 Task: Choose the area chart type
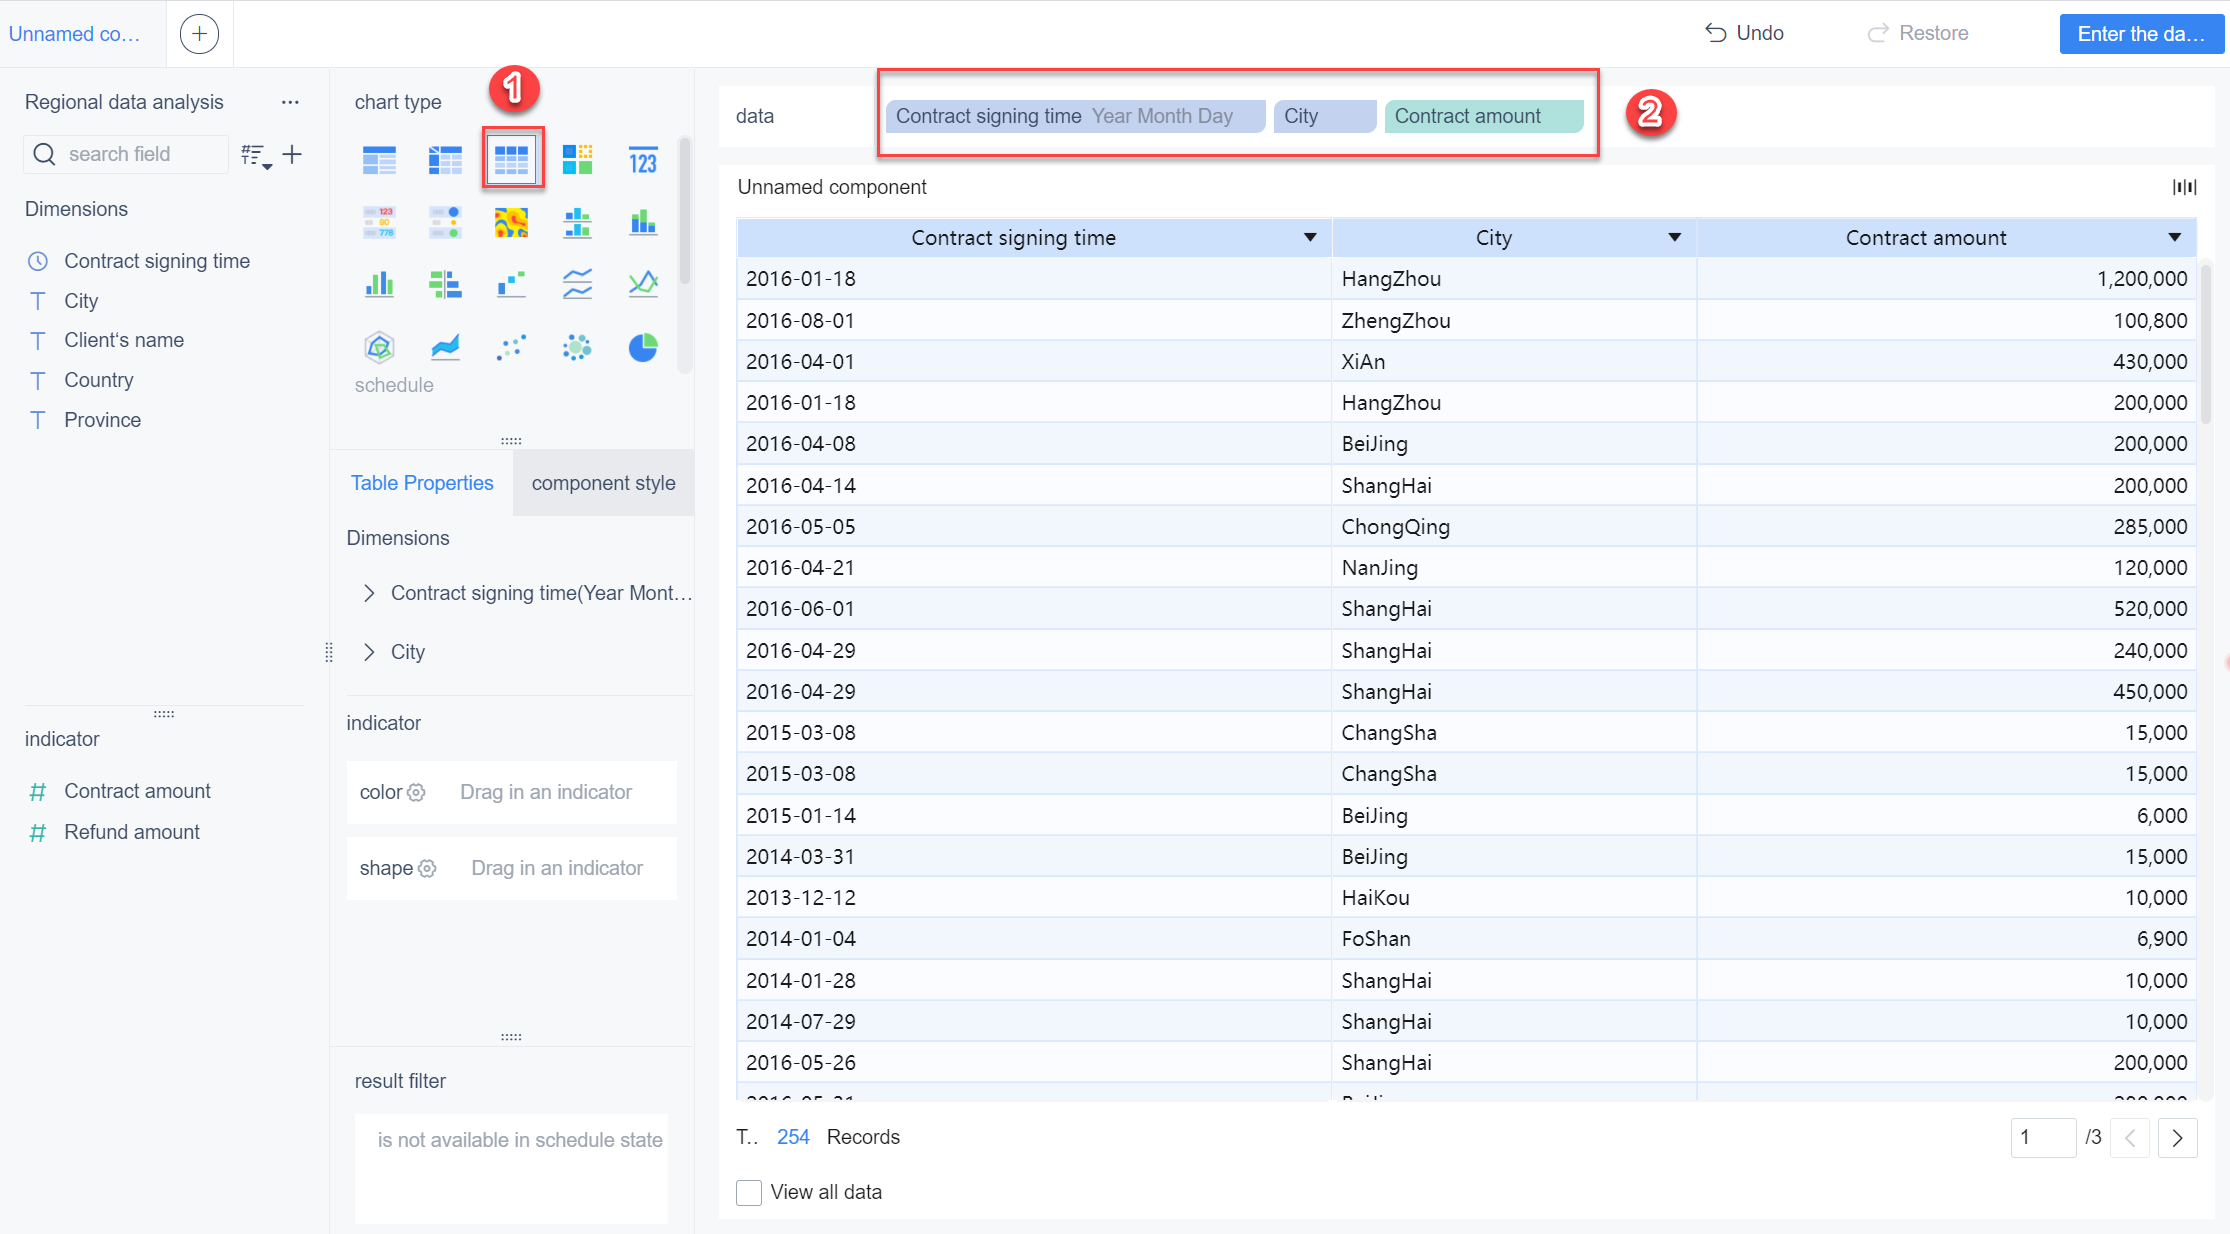445,347
